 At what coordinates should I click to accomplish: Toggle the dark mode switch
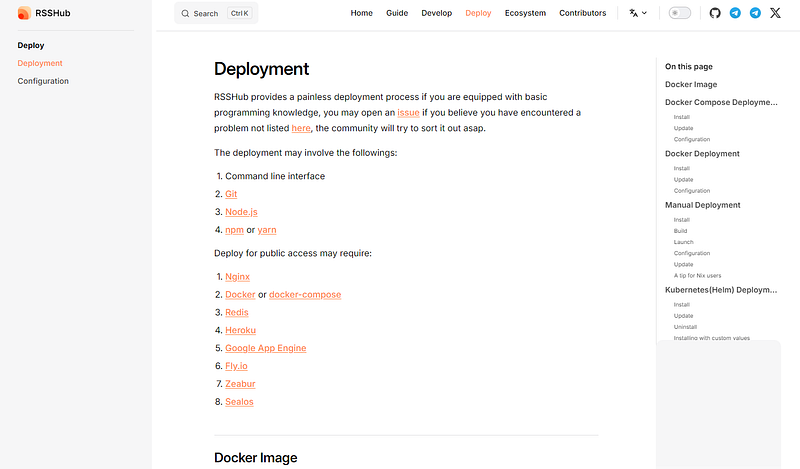(x=680, y=13)
